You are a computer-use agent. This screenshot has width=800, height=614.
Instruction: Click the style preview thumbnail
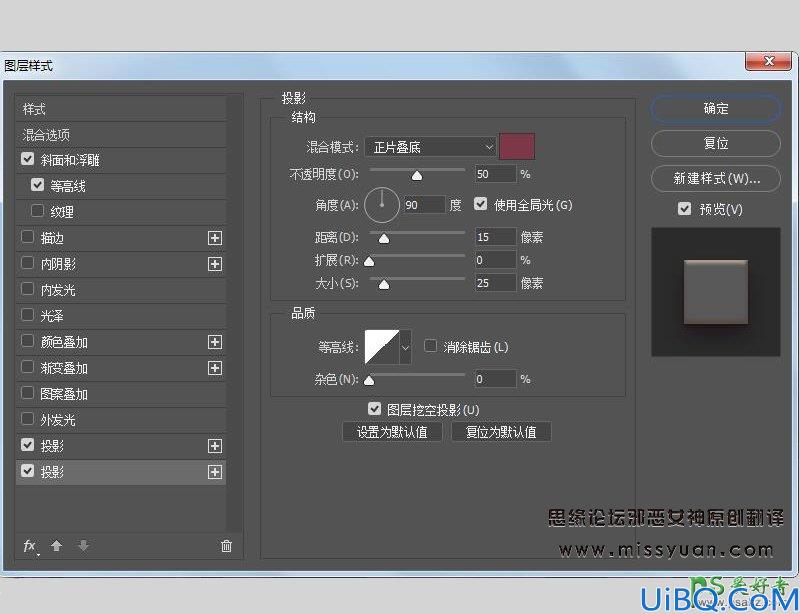pyautogui.click(x=716, y=292)
